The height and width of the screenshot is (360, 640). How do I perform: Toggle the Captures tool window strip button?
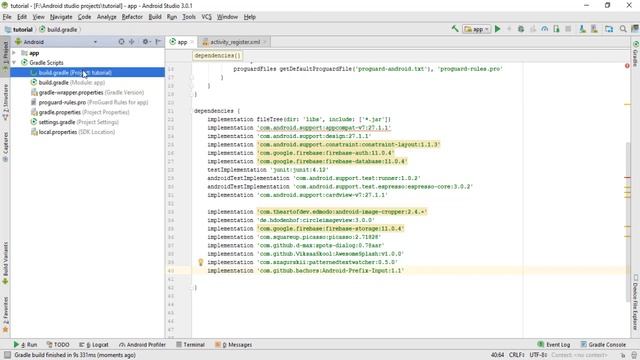[5, 147]
